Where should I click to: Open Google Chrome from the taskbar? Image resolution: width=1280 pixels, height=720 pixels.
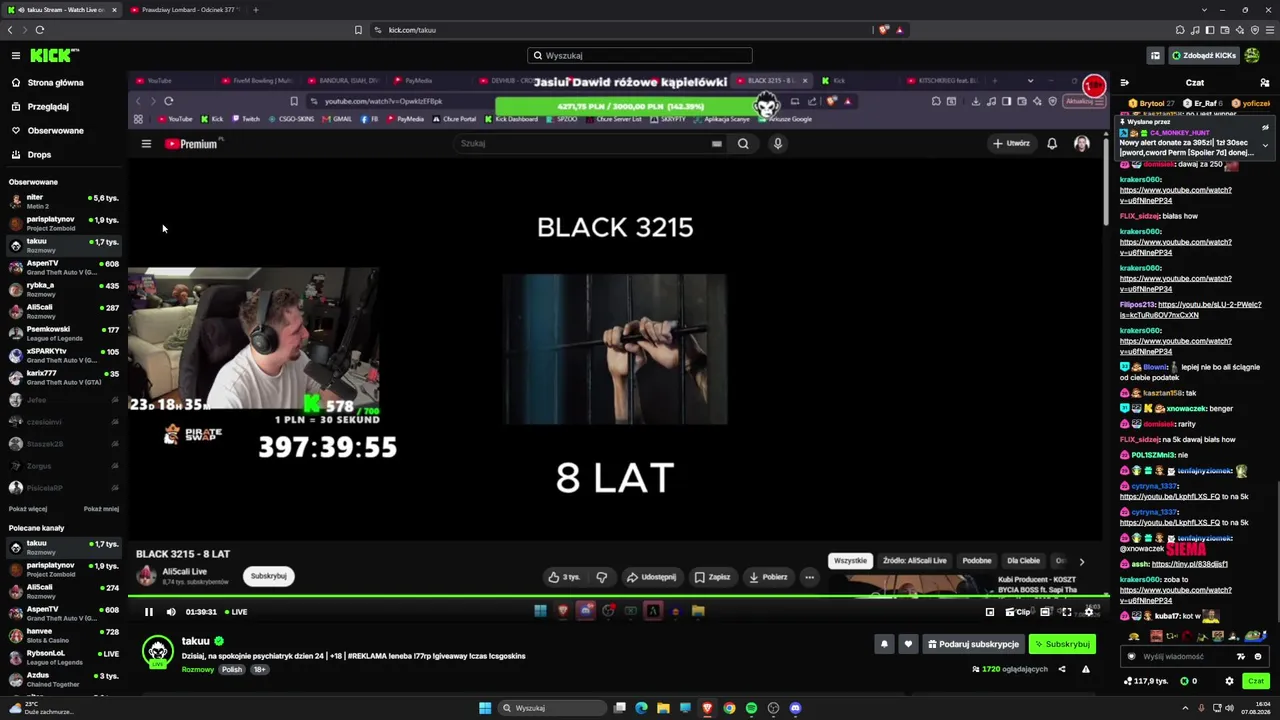coord(729,708)
